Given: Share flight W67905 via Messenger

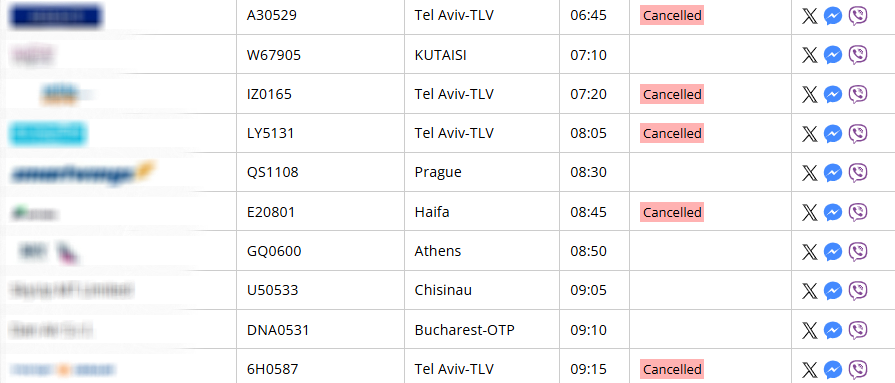Looking at the screenshot, I should point(833,55).
